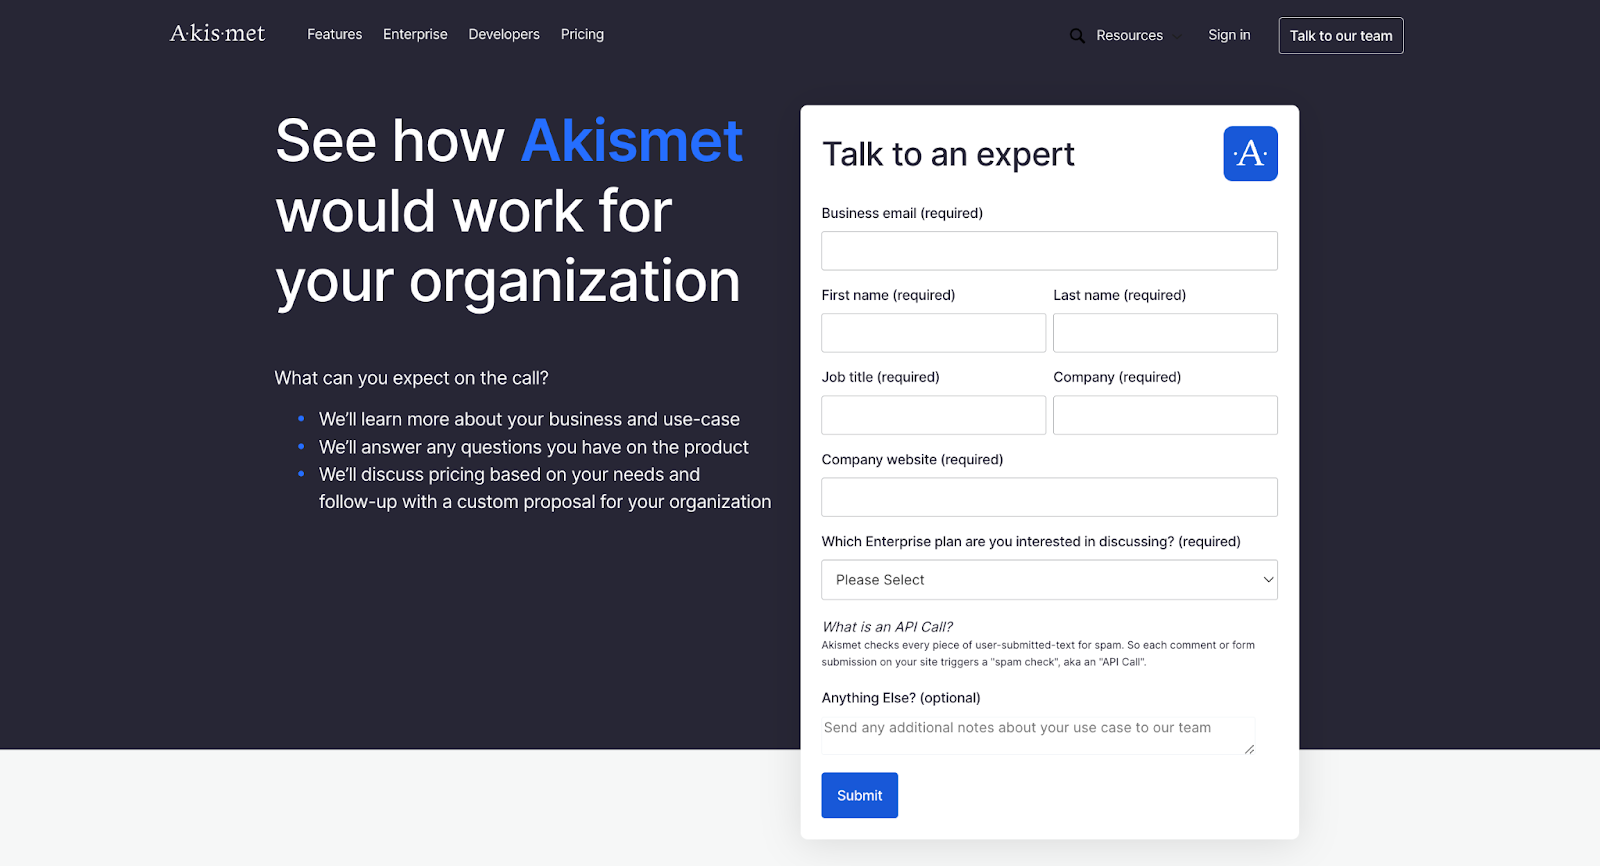Focus the Company input field
Screen dimensions: 1600x866
tap(1165, 415)
